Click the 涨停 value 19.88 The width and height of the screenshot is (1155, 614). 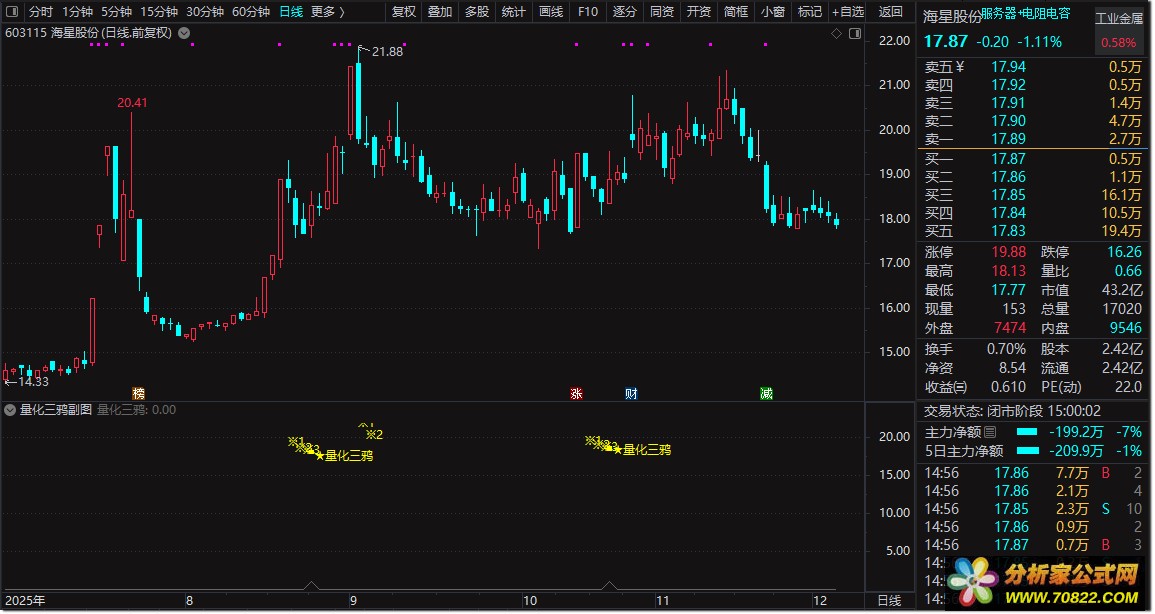click(1008, 253)
